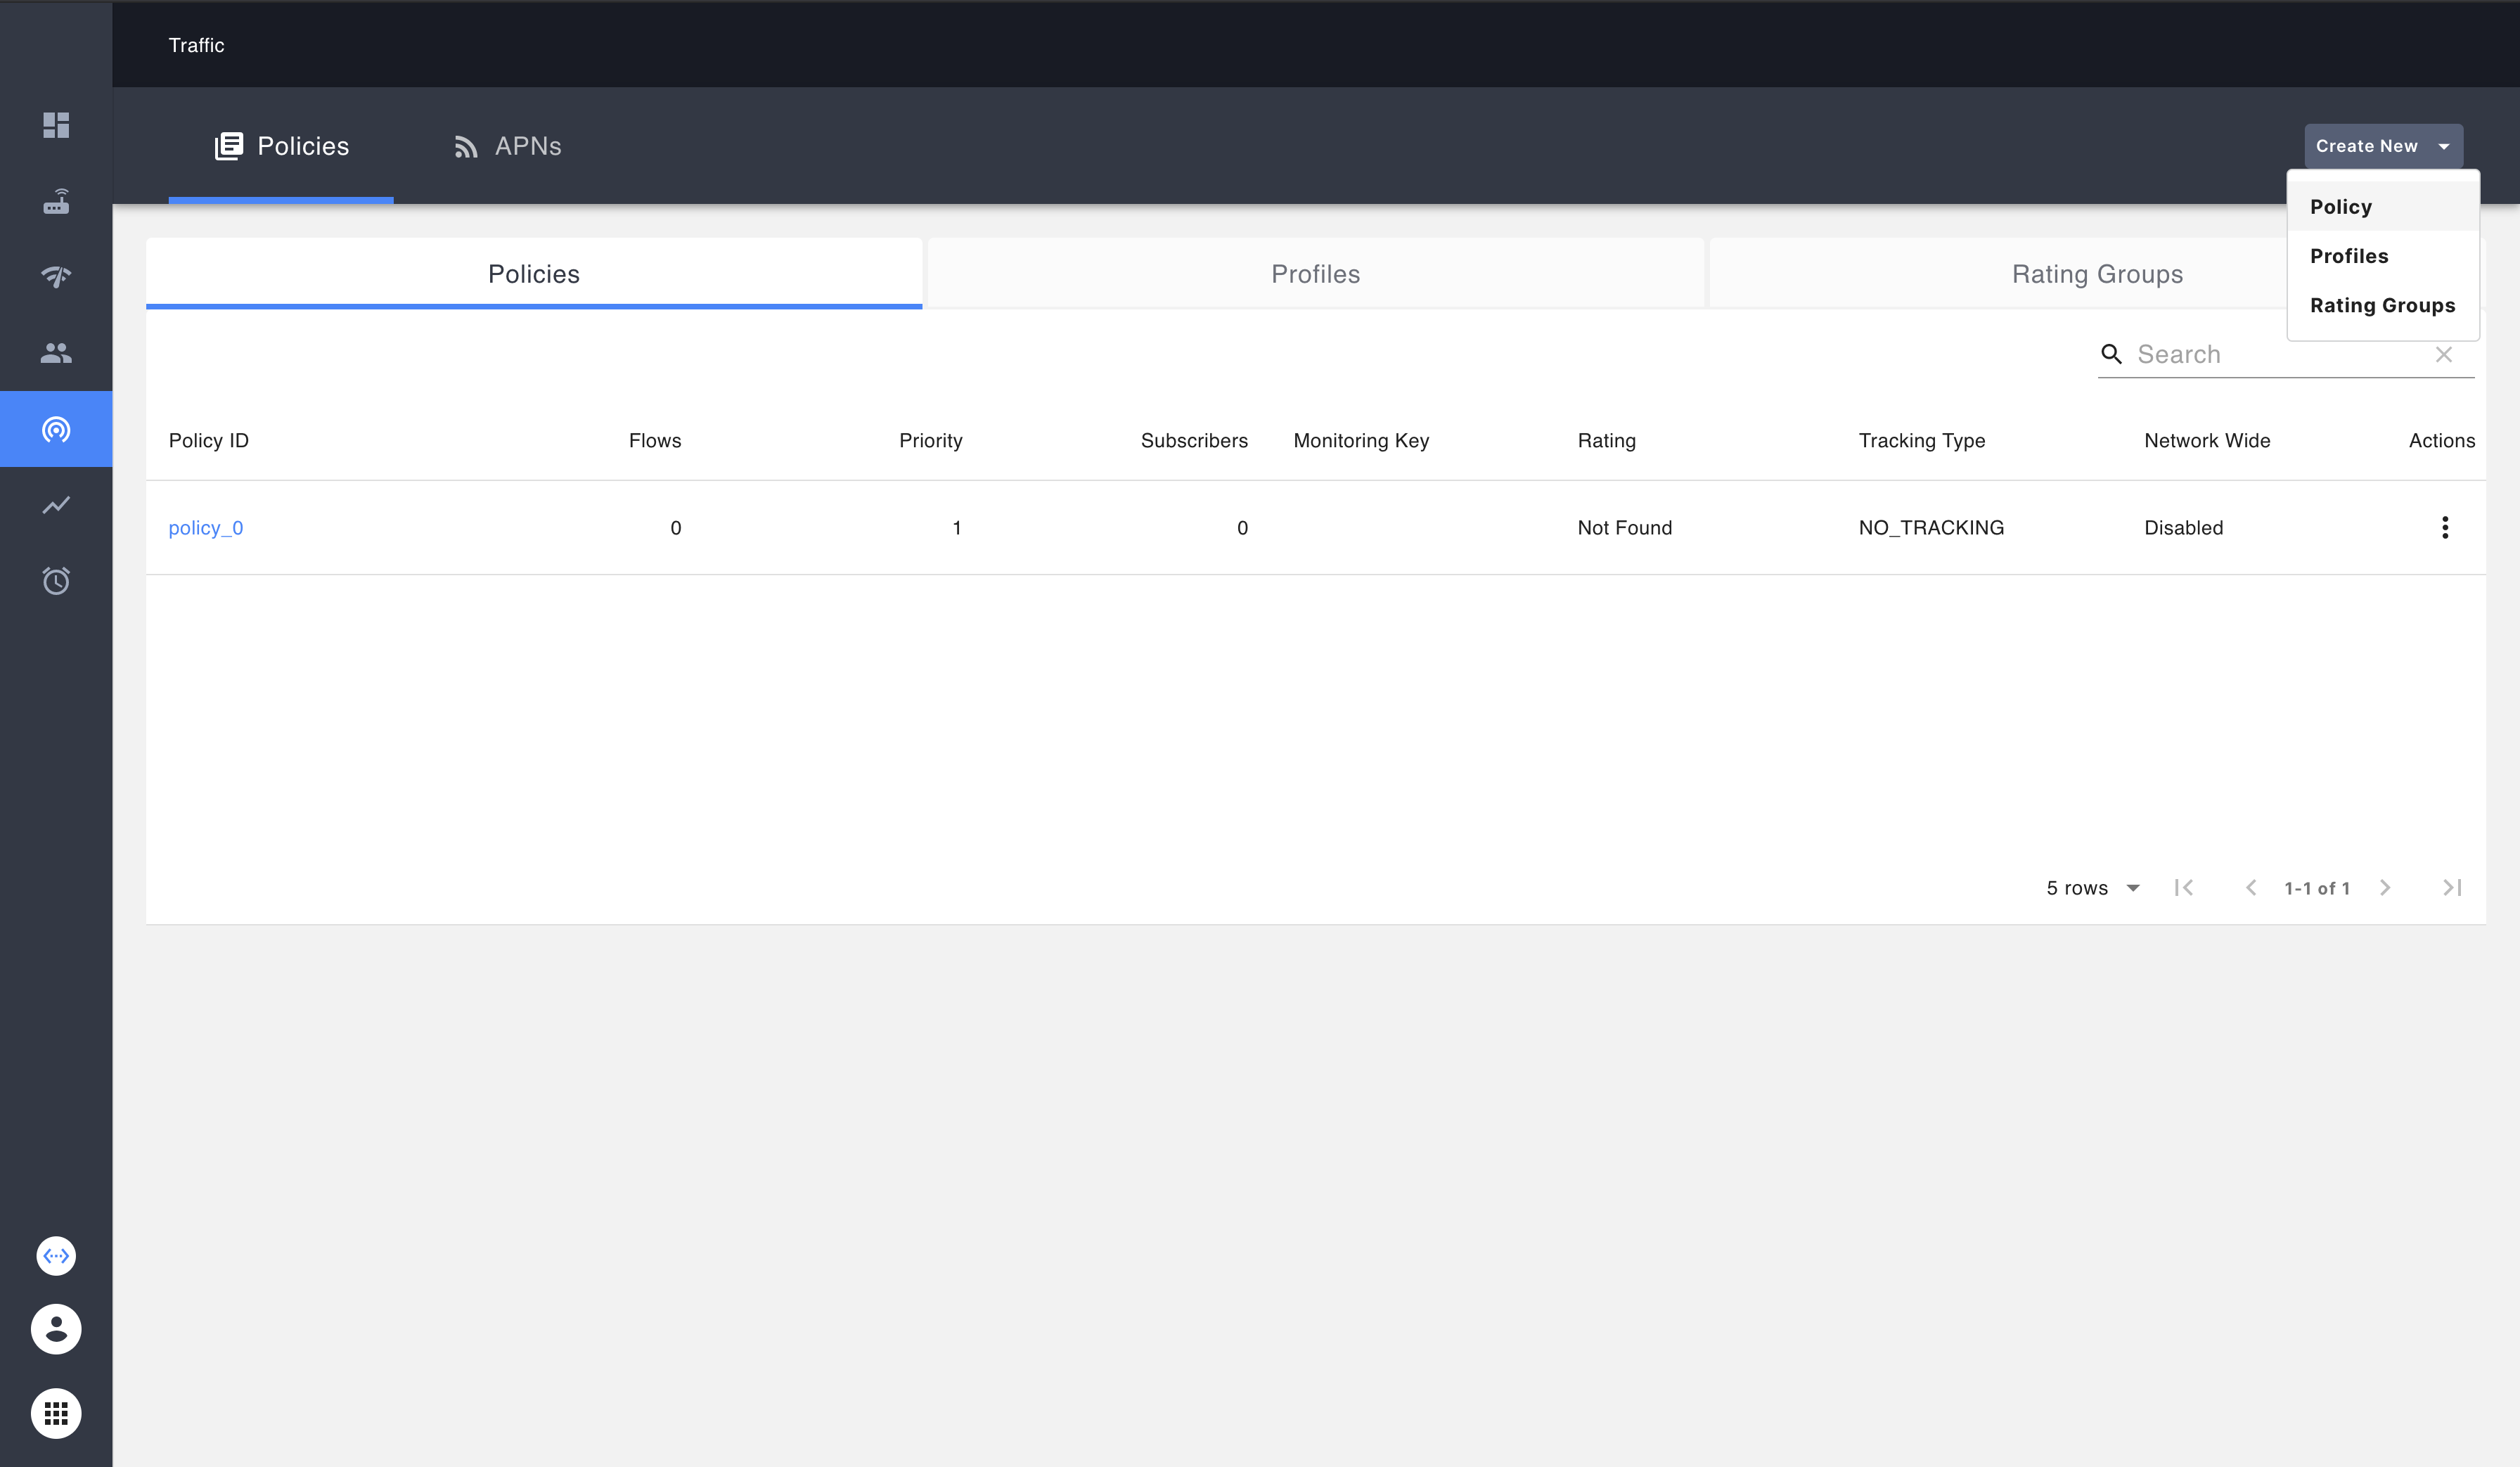Open the Subscribers people icon in sidebar
This screenshot has width=2520, height=1467.
tap(56, 353)
